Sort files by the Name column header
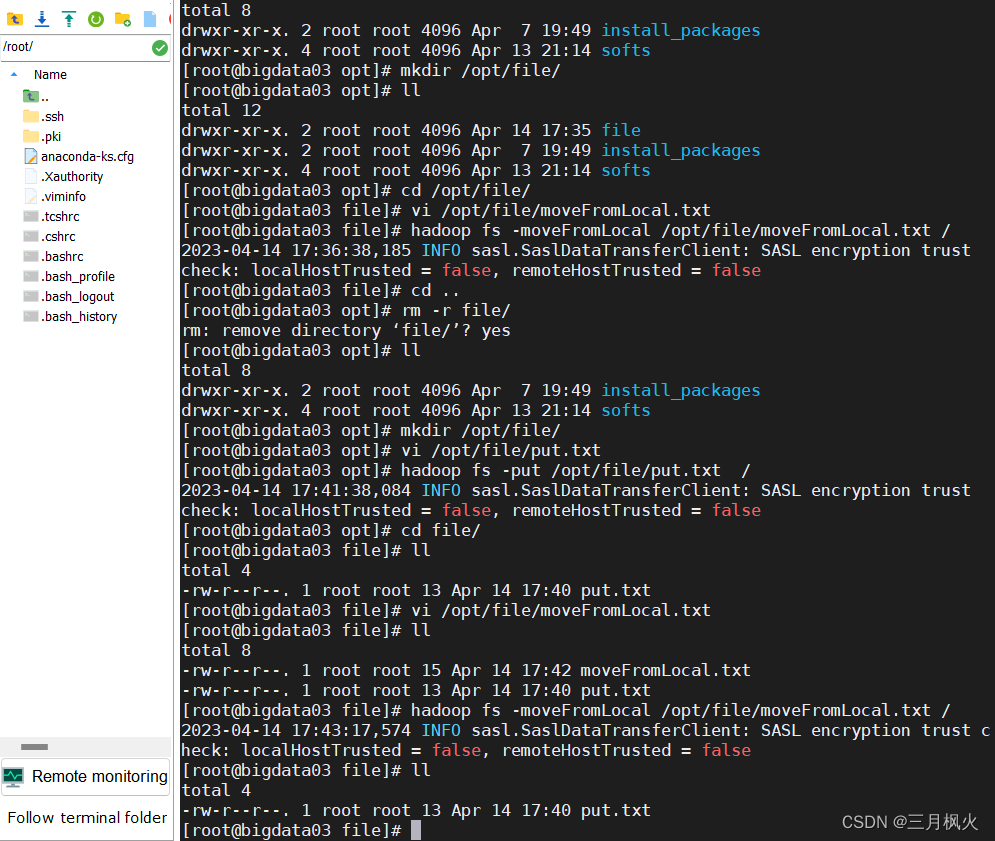 (50, 74)
